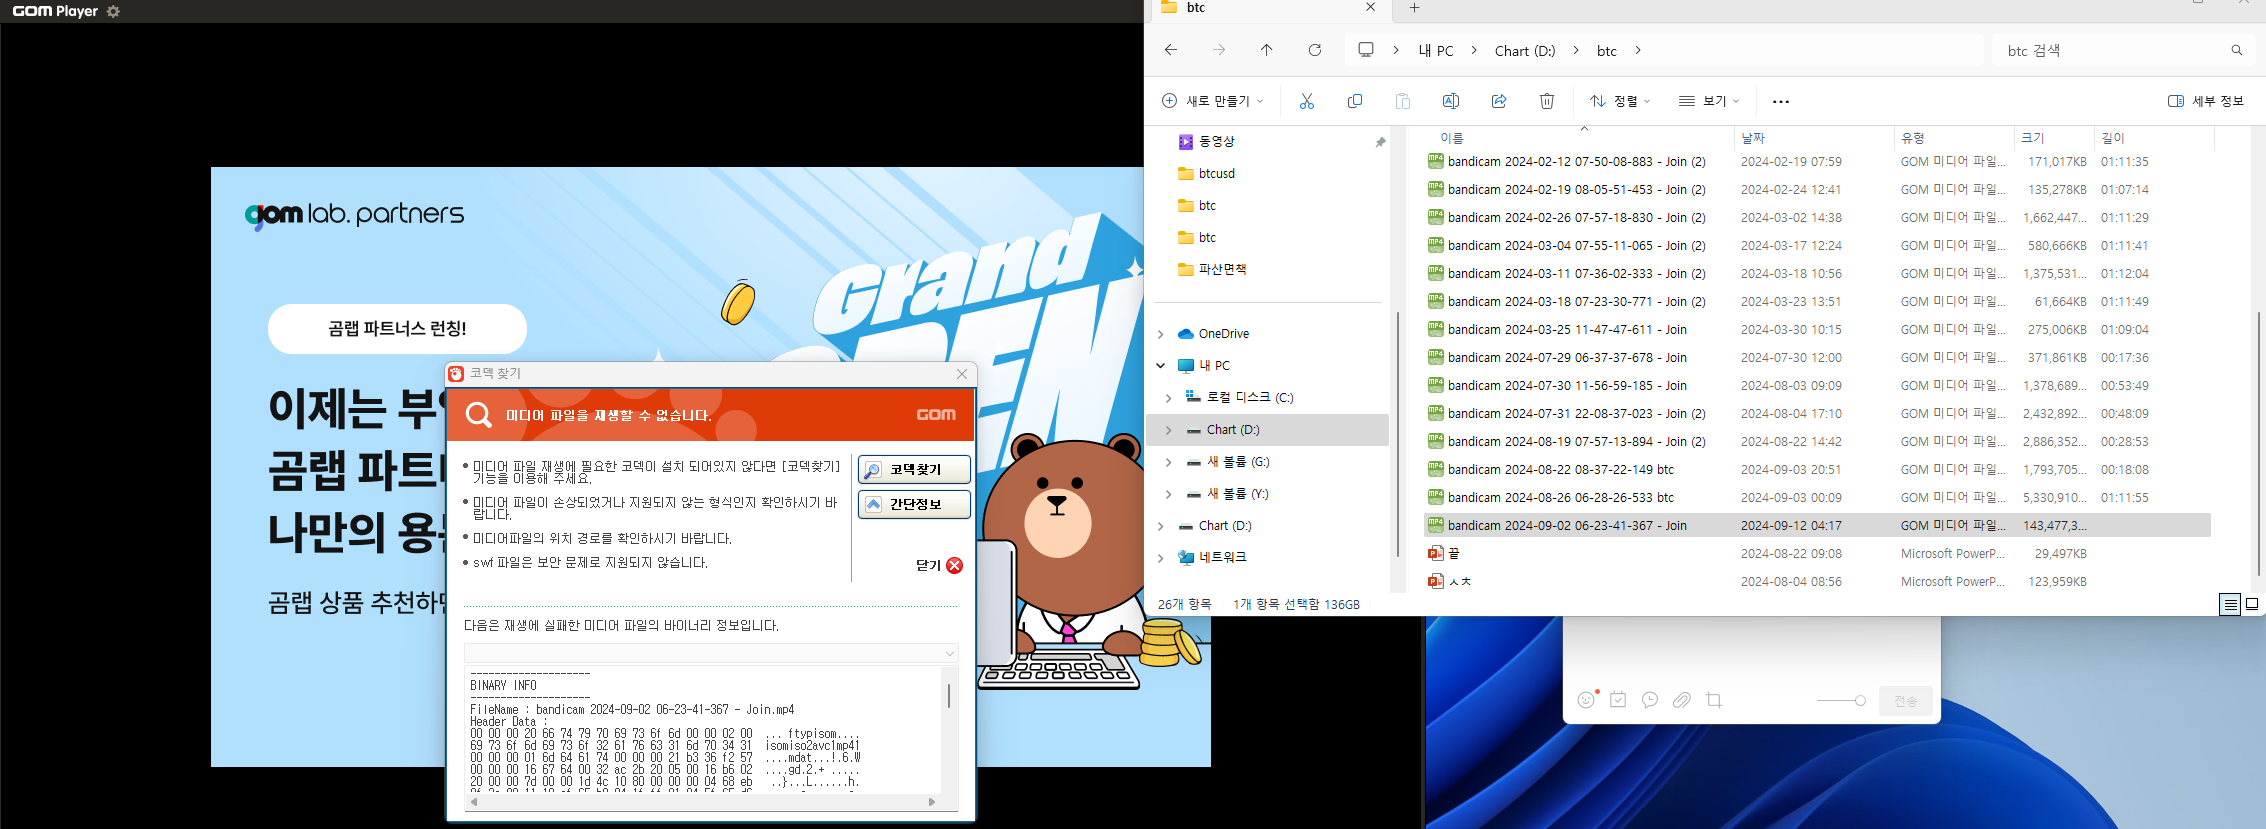Click the vertical scrollbar of the binary info box
Image resolution: width=2266 pixels, height=829 pixels.
coord(949,730)
